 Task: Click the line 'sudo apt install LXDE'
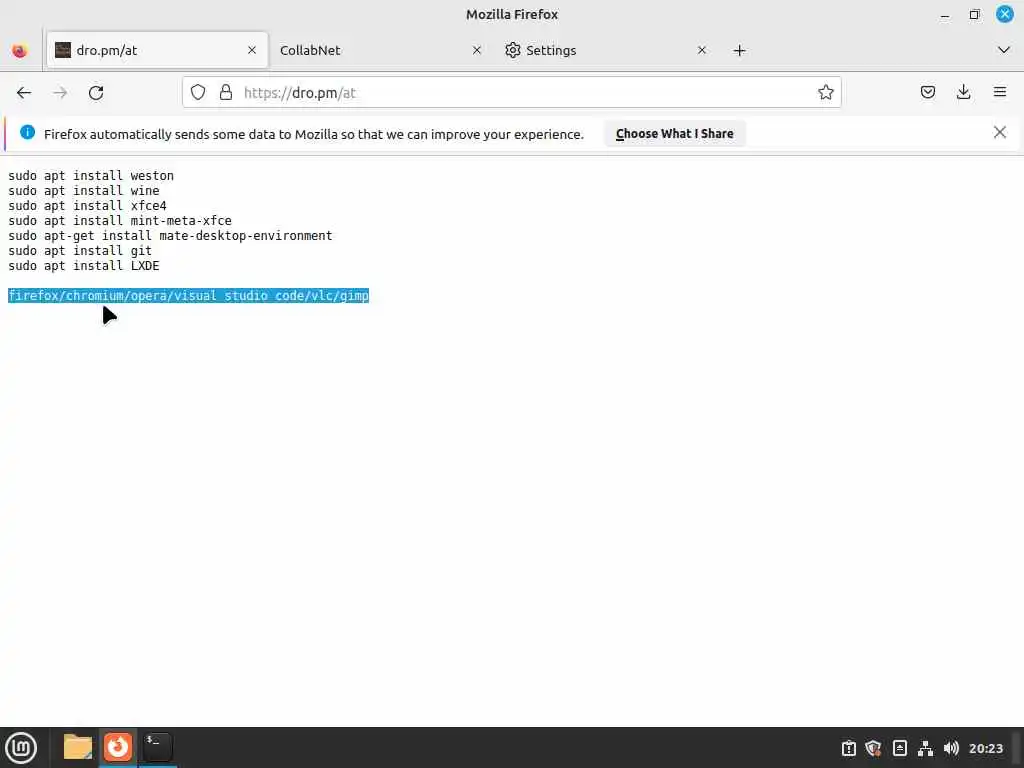(84, 266)
